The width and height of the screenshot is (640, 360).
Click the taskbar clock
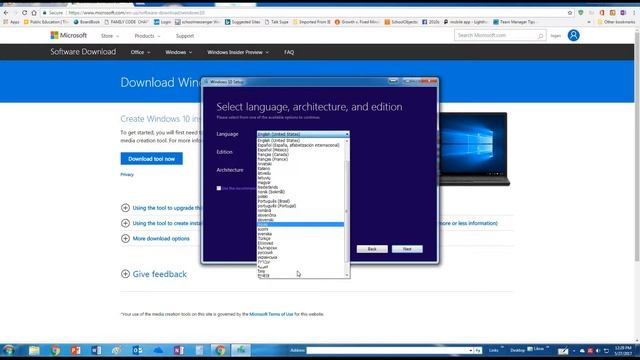pyautogui.click(x=623, y=351)
